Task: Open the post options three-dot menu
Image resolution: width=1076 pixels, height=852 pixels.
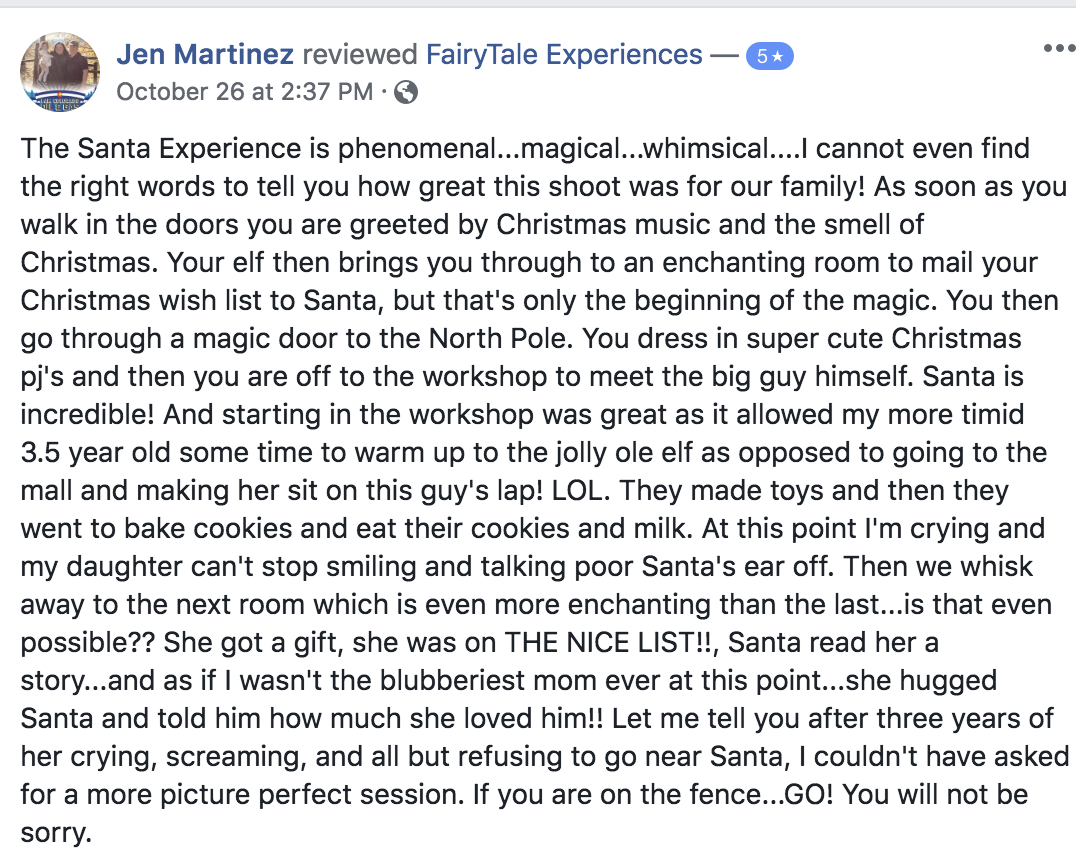Action: (x=1059, y=48)
